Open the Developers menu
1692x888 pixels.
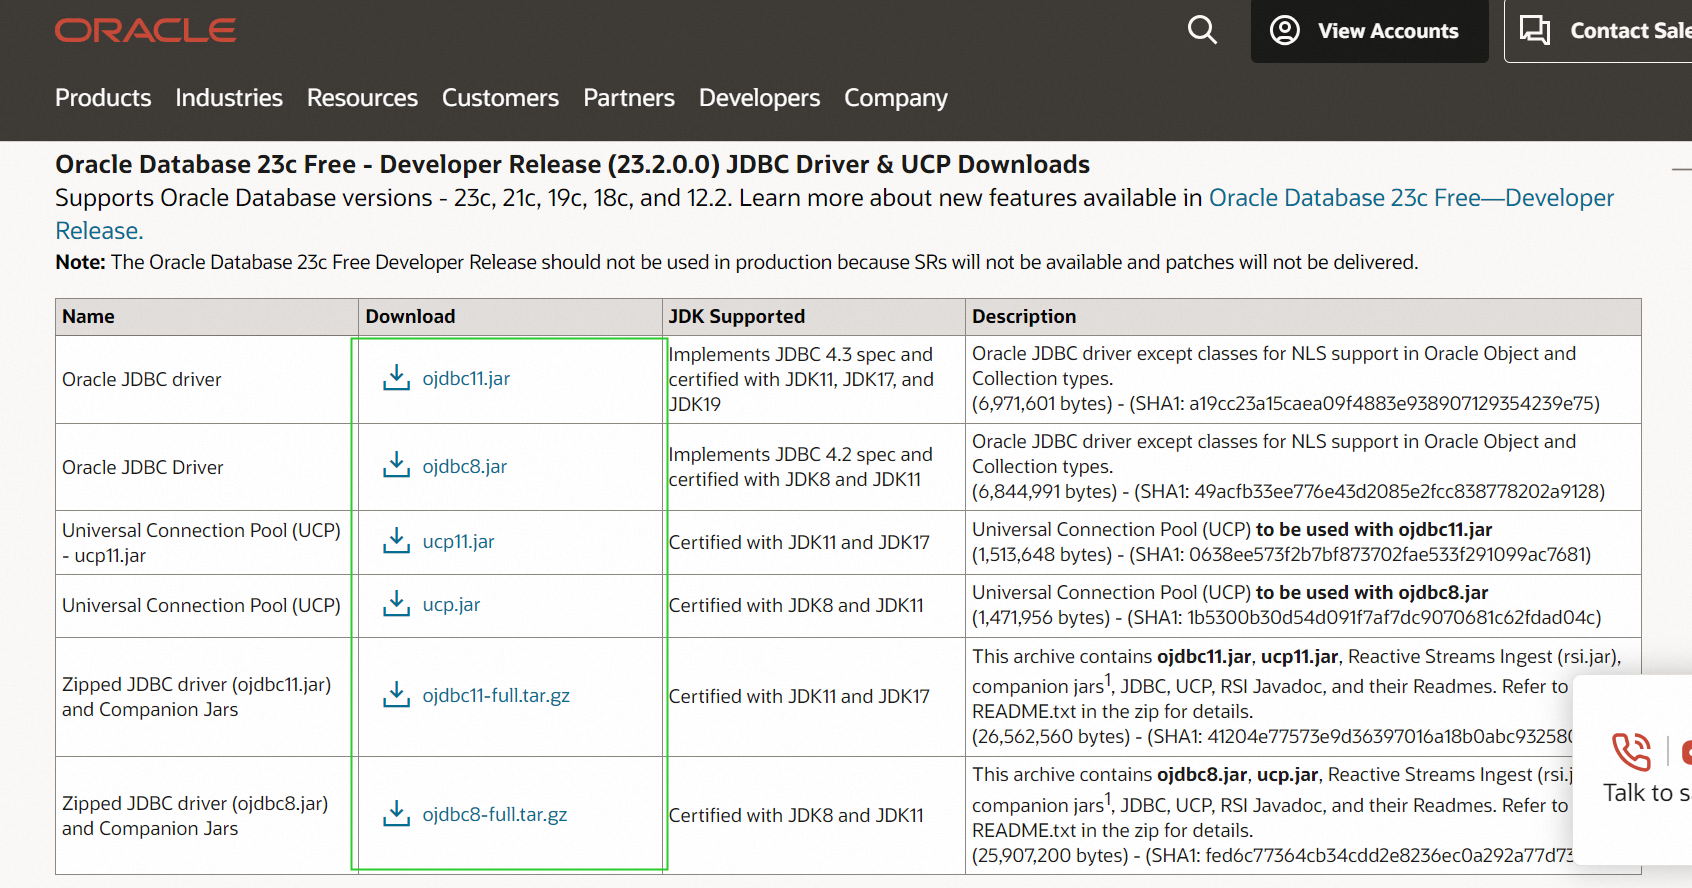pyautogui.click(x=759, y=98)
